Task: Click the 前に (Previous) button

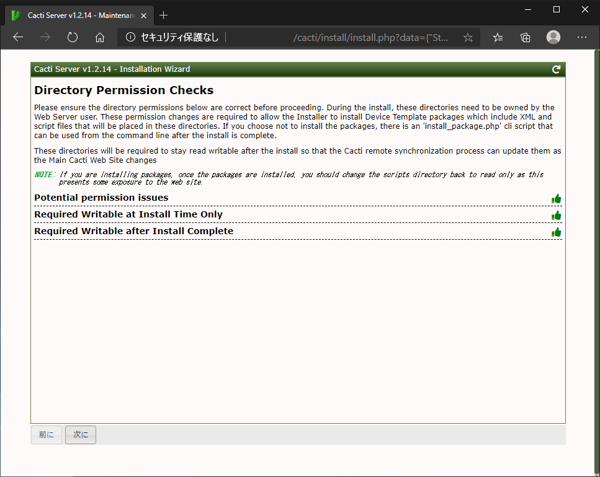Action: pos(46,435)
